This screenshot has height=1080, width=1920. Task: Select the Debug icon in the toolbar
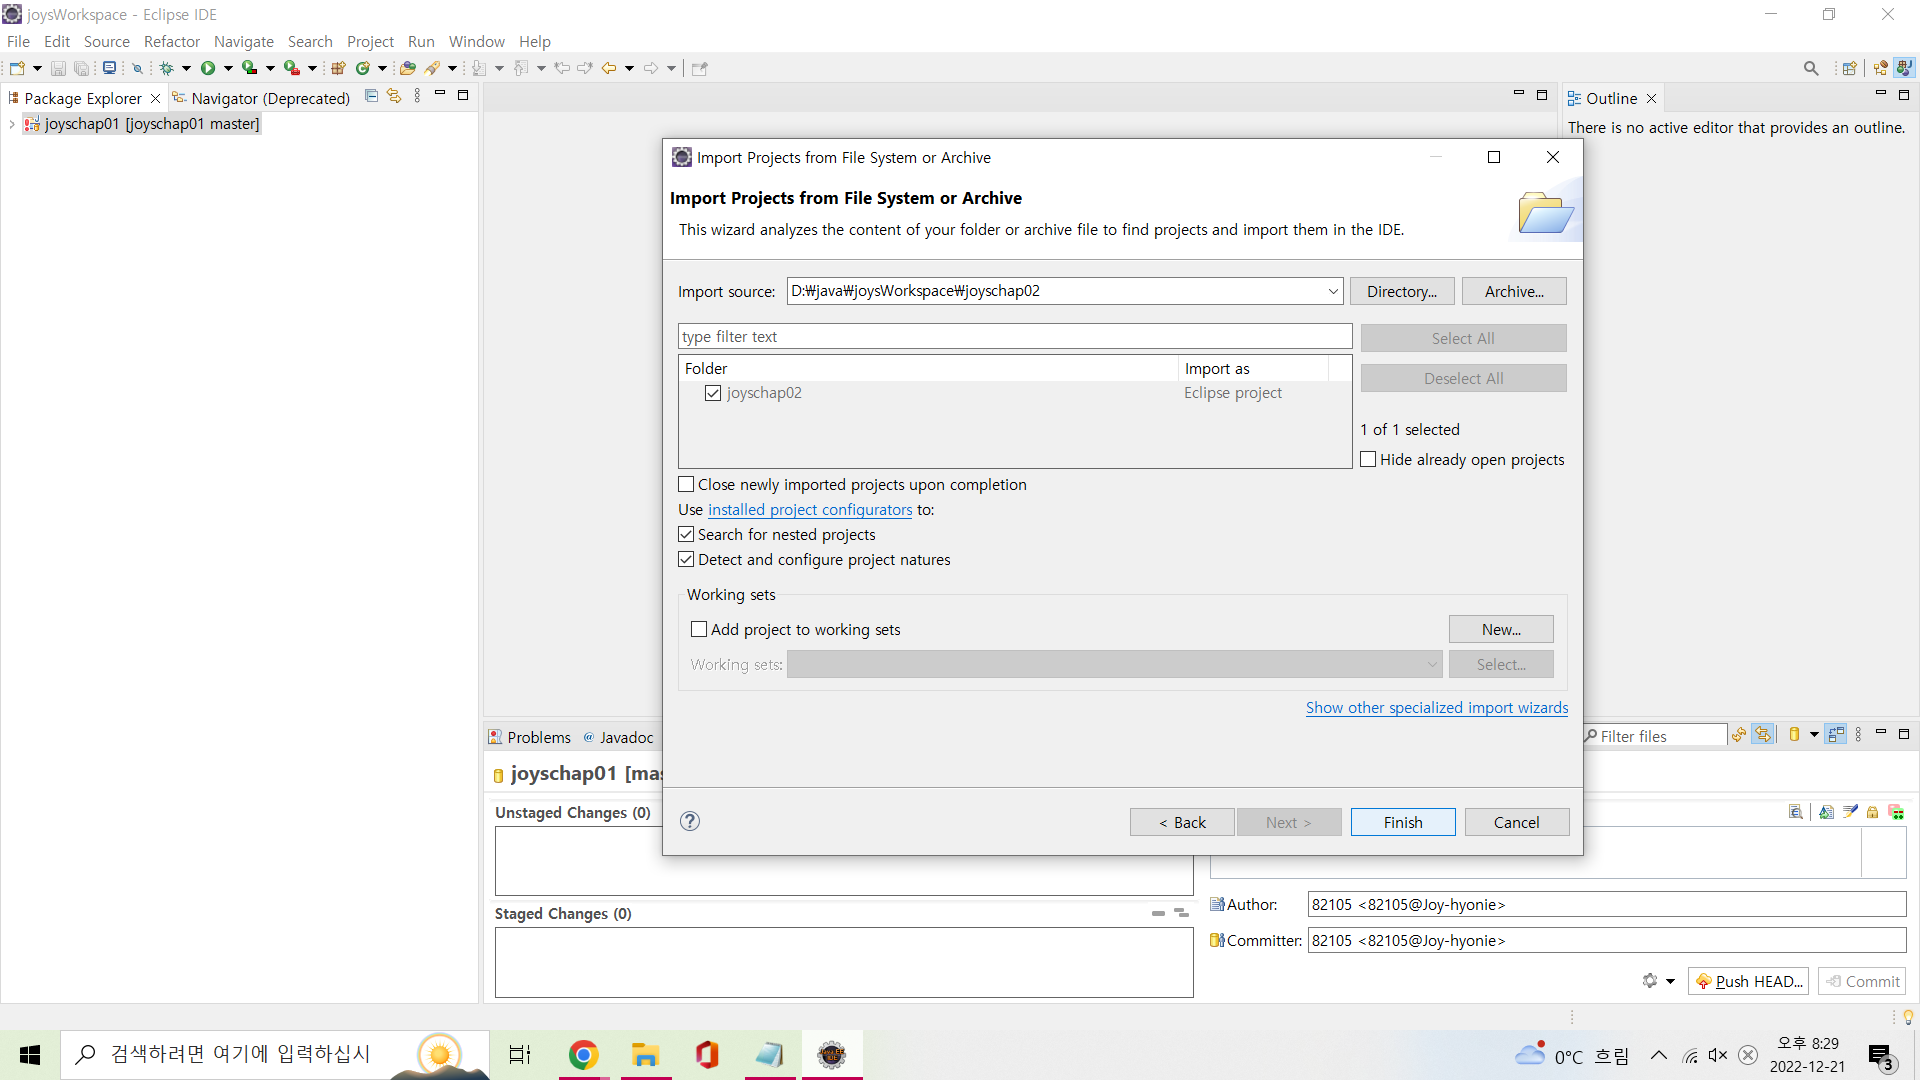tap(168, 68)
